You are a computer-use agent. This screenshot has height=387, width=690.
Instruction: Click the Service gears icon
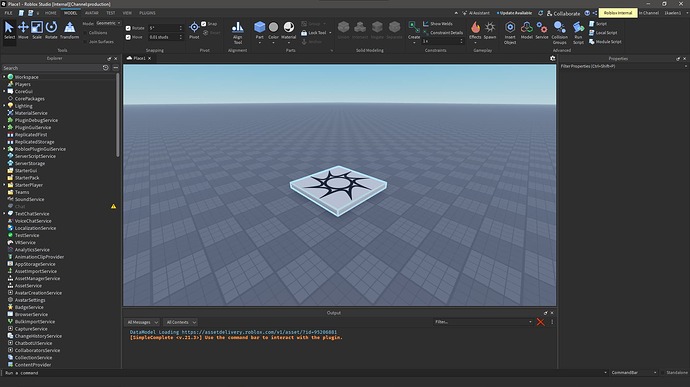(542, 30)
